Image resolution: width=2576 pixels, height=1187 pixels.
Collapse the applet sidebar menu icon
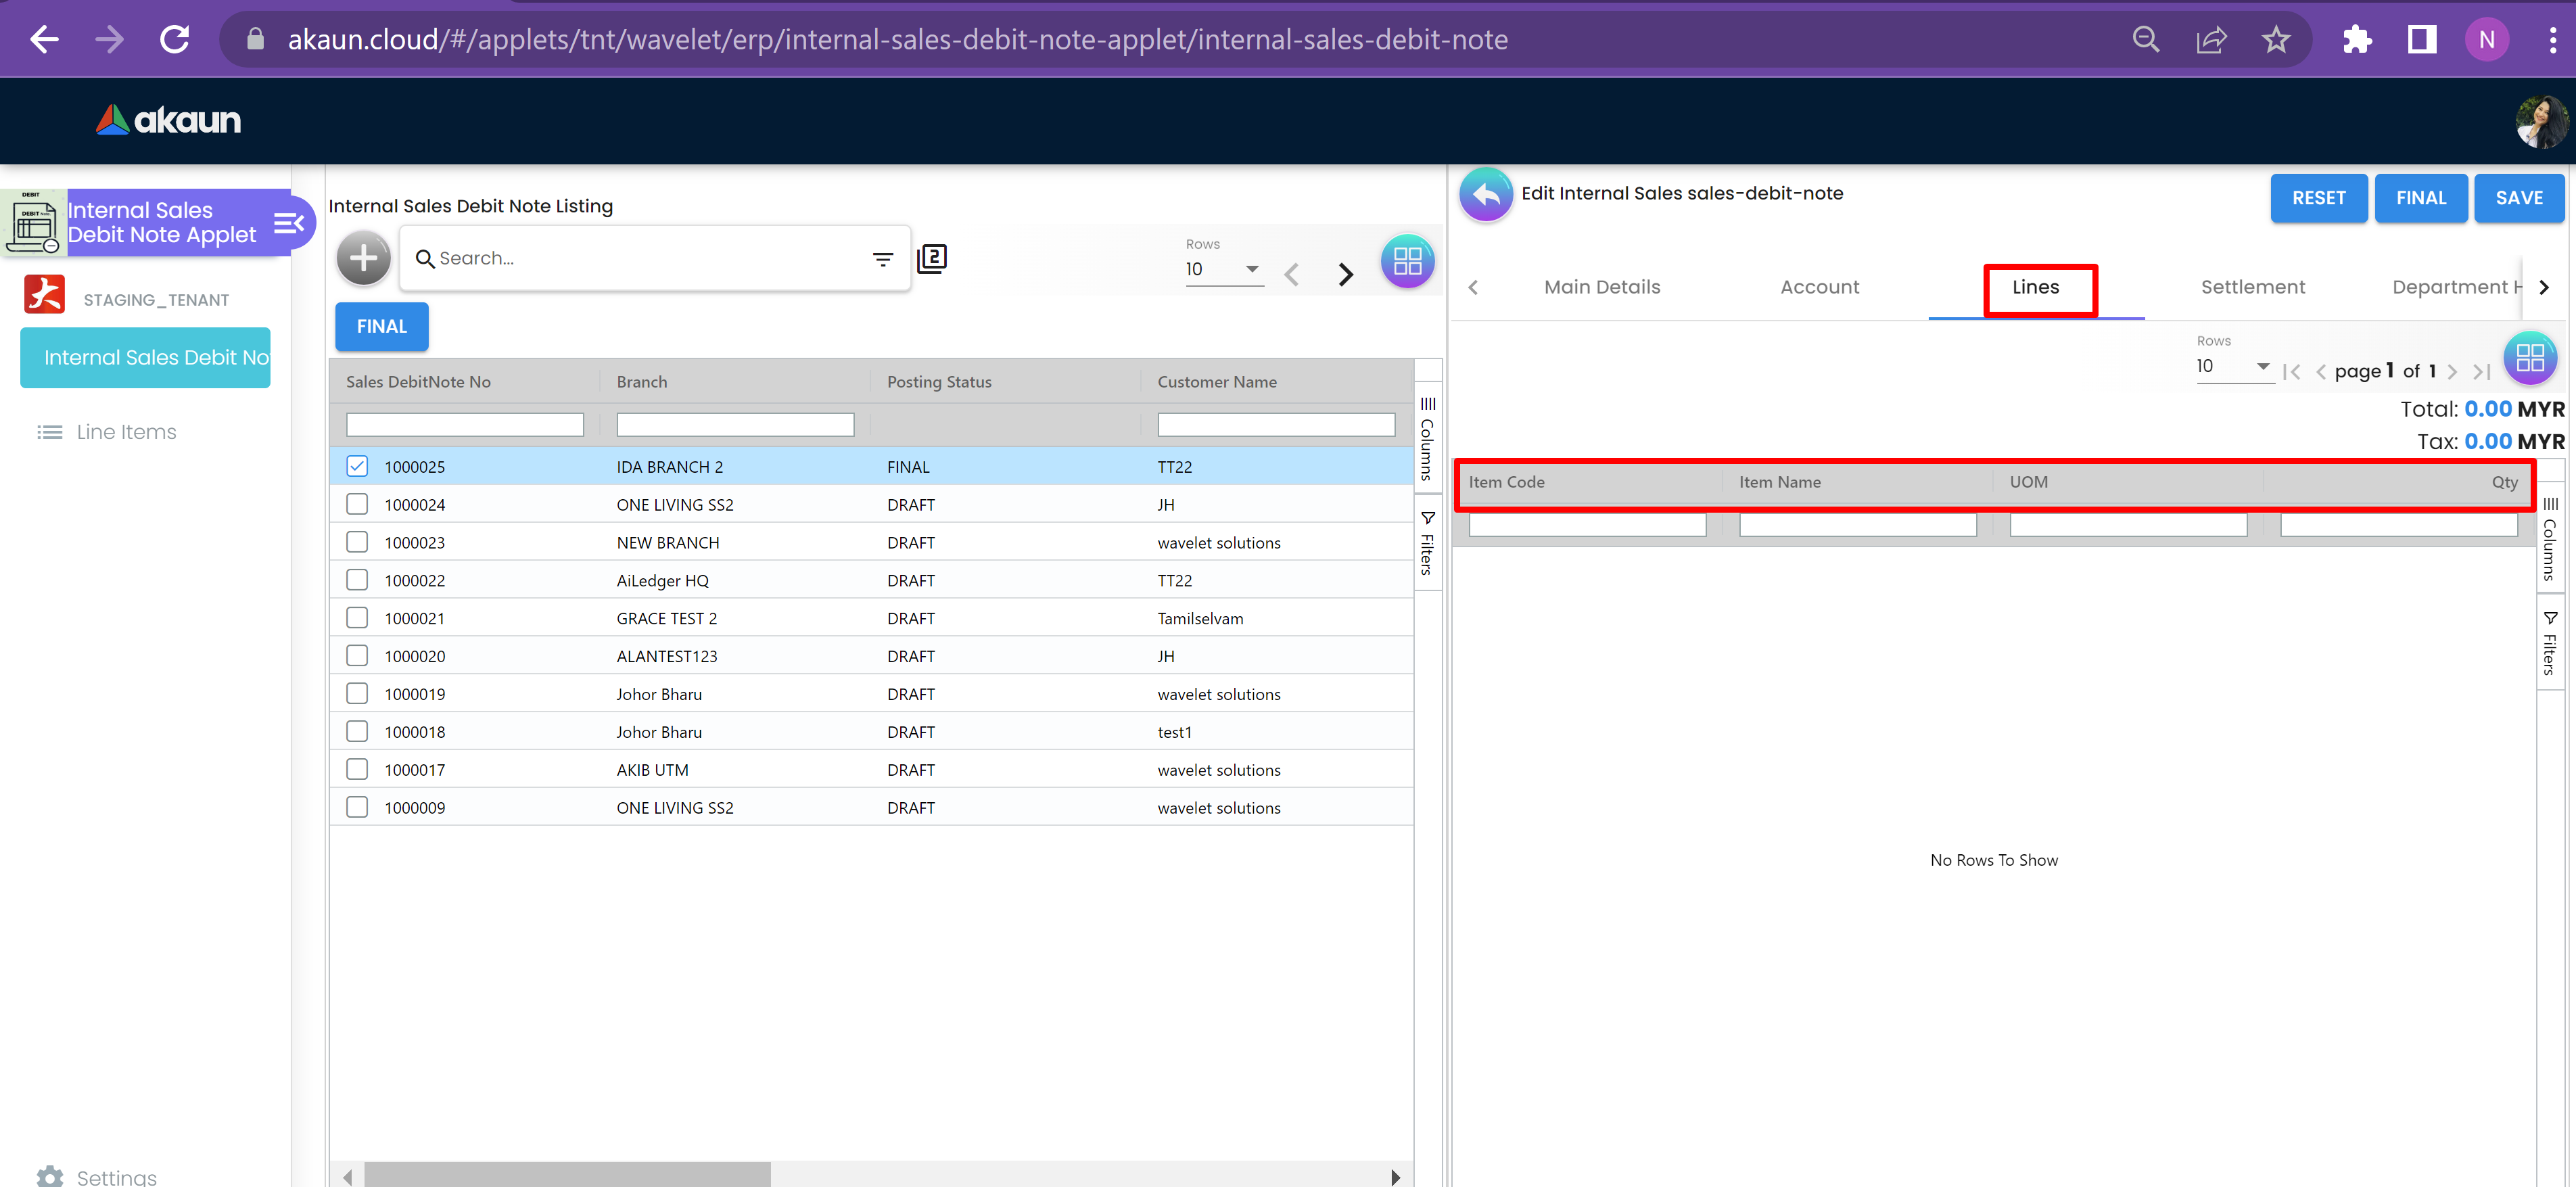[288, 223]
